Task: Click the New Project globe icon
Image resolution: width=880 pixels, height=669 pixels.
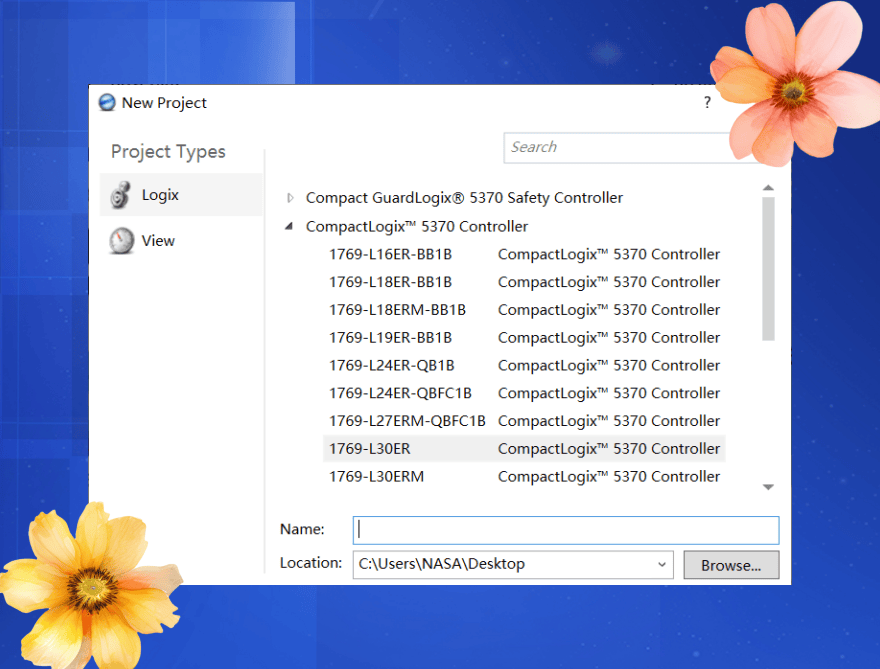Action: click(107, 103)
